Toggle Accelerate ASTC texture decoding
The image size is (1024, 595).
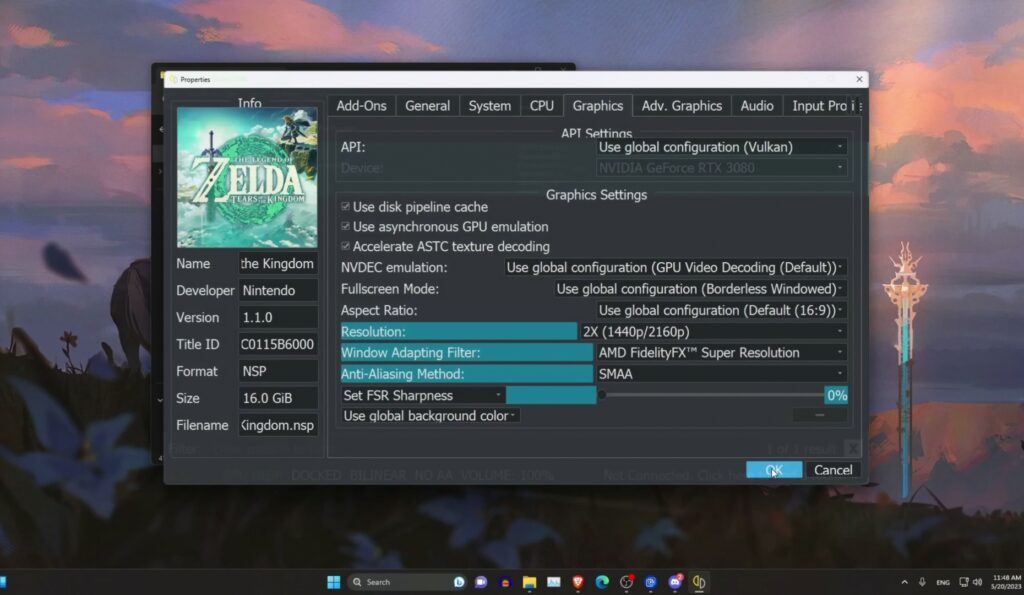pos(345,246)
